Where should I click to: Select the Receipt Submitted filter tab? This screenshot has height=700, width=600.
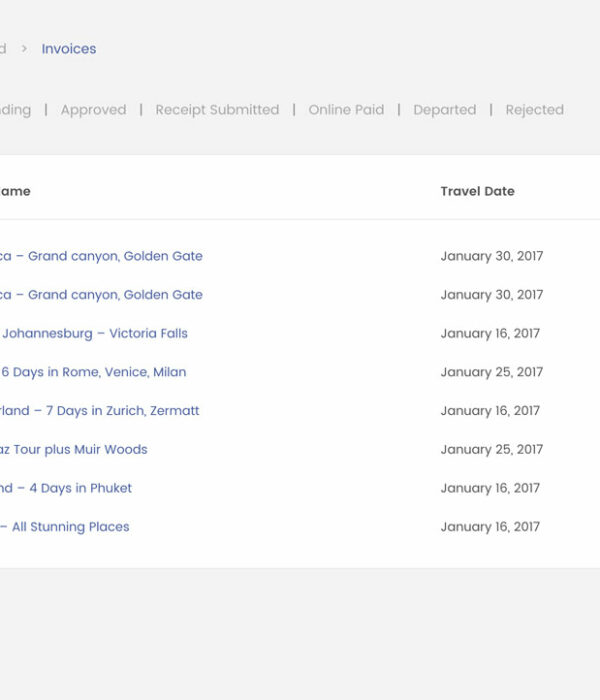point(217,110)
